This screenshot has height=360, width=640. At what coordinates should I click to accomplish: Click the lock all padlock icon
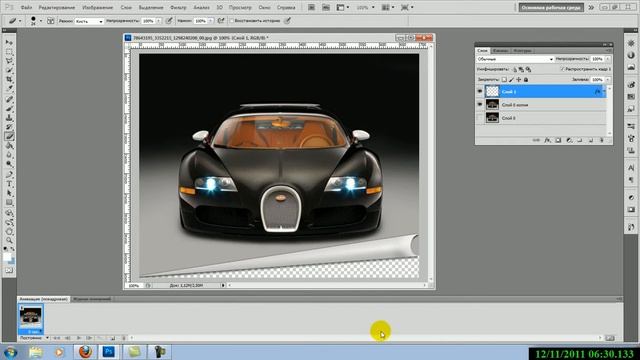pyautogui.click(x=526, y=80)
